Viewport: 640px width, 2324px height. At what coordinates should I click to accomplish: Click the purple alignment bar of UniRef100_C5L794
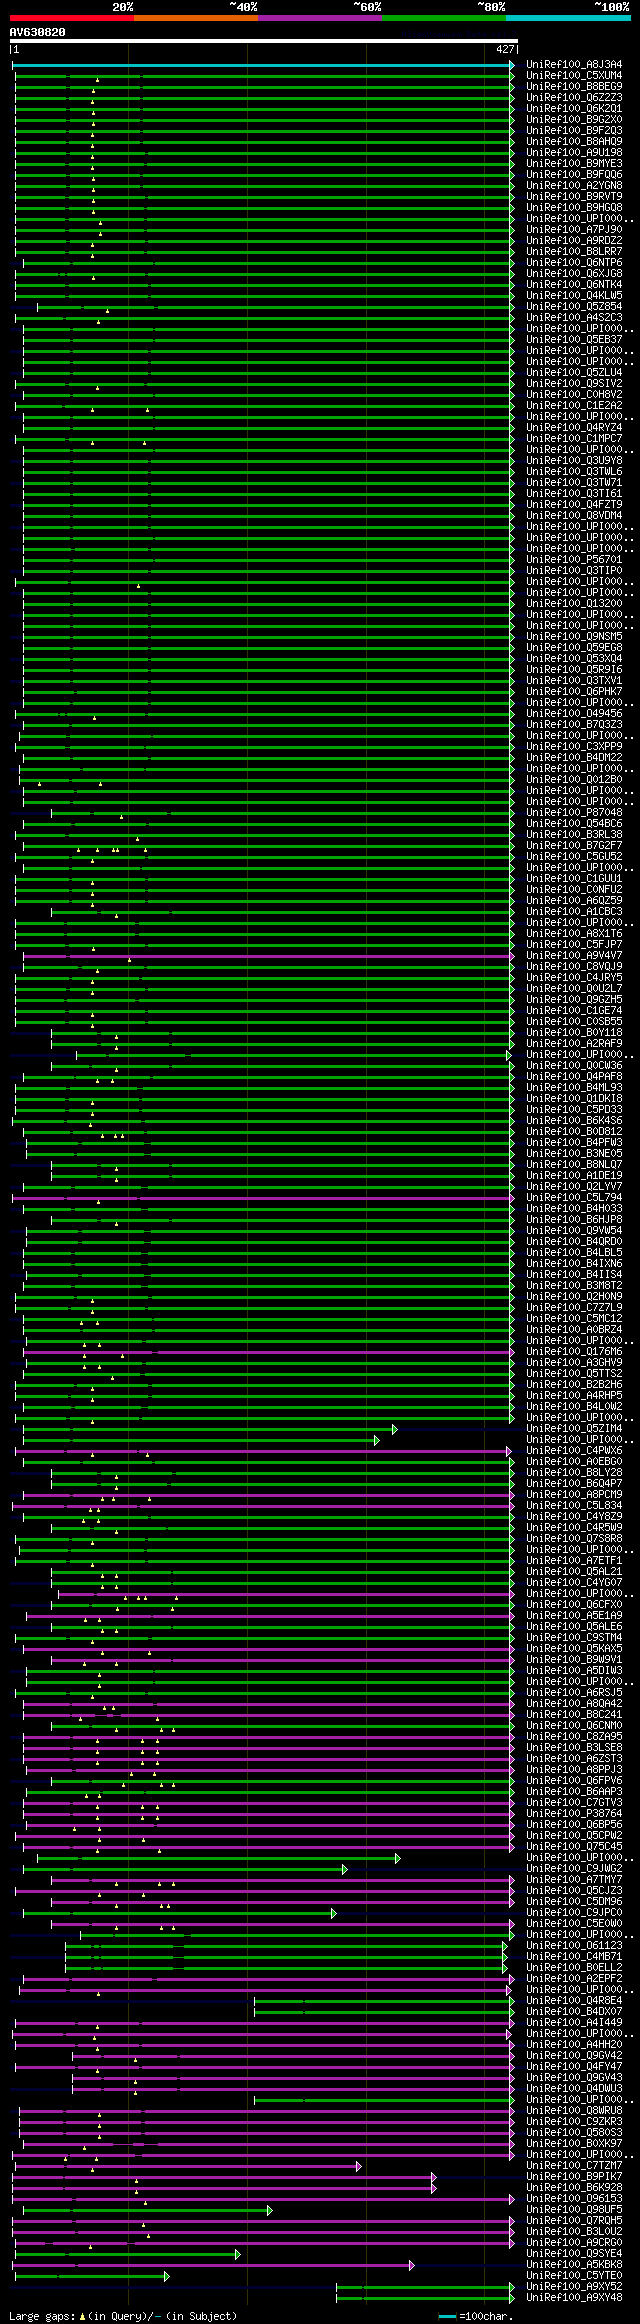263,1198
